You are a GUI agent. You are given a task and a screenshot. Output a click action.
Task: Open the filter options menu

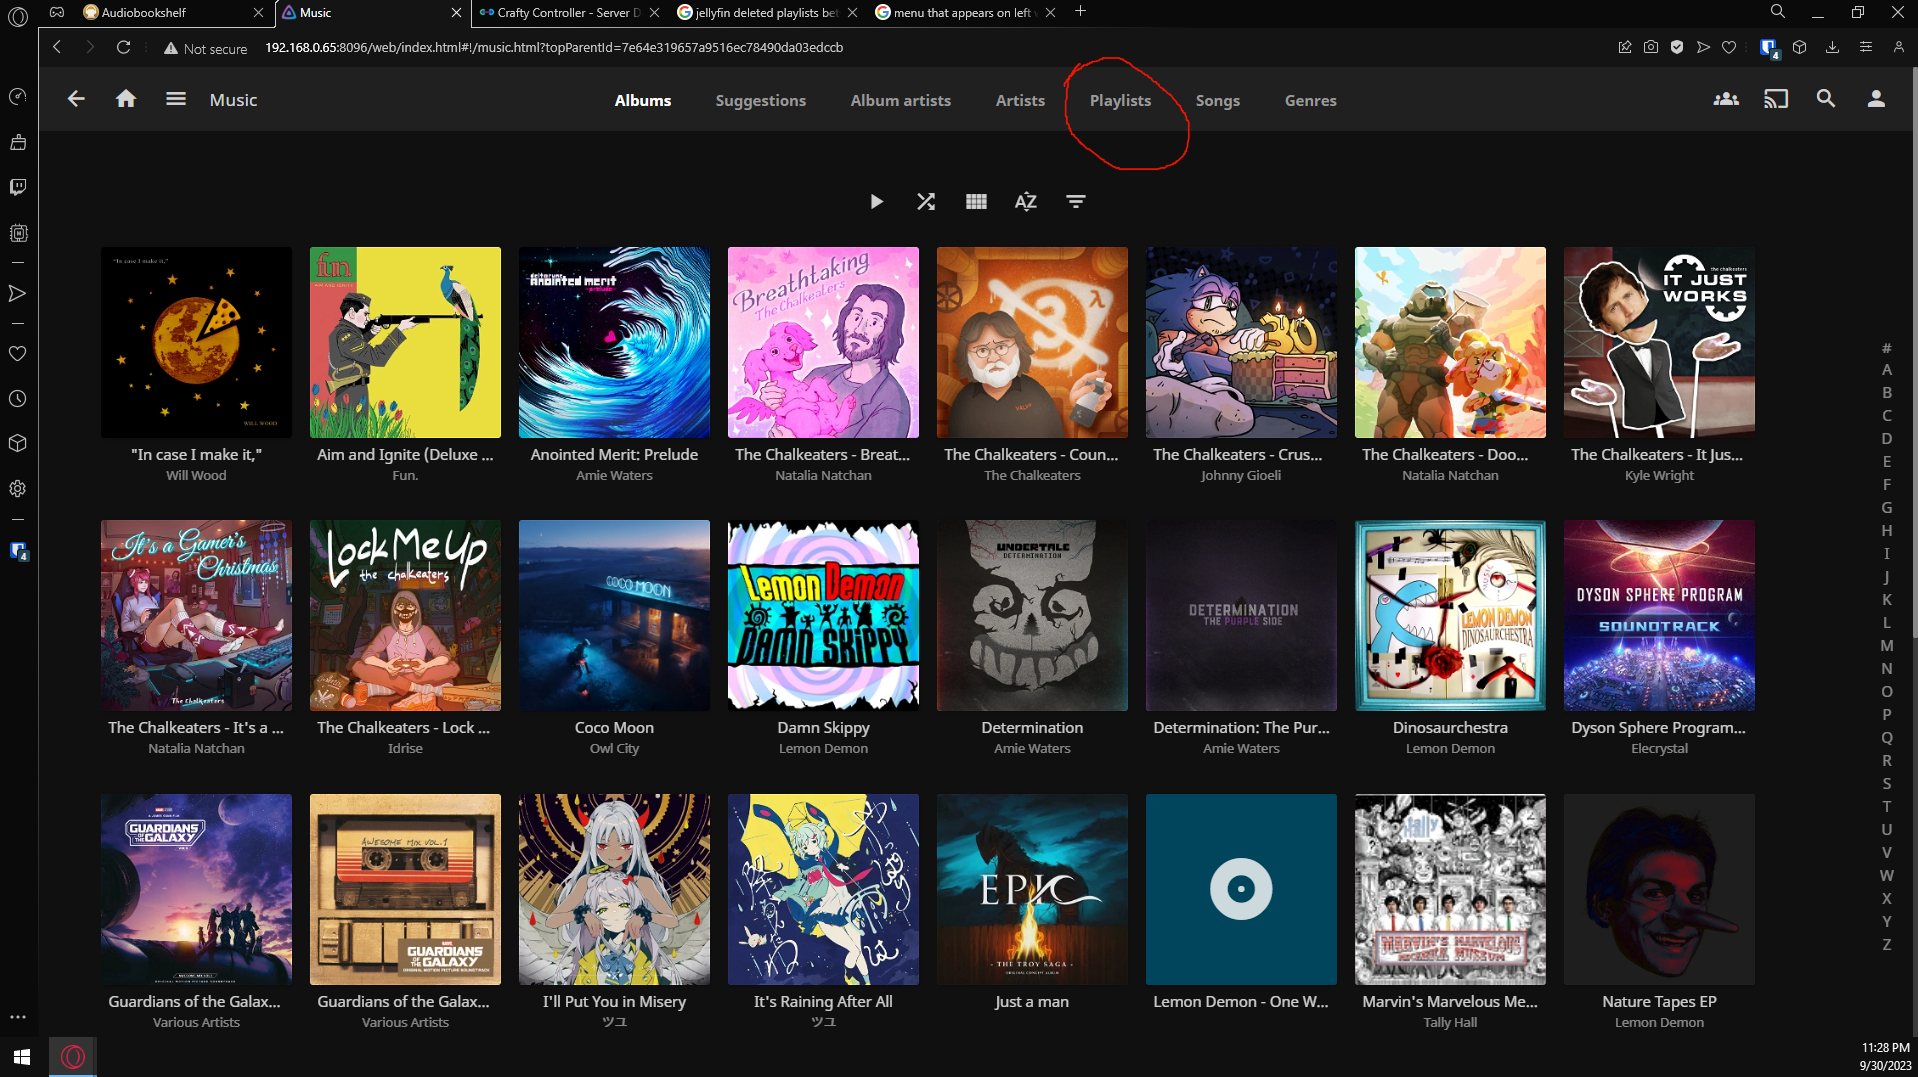tap(1075, 202)
